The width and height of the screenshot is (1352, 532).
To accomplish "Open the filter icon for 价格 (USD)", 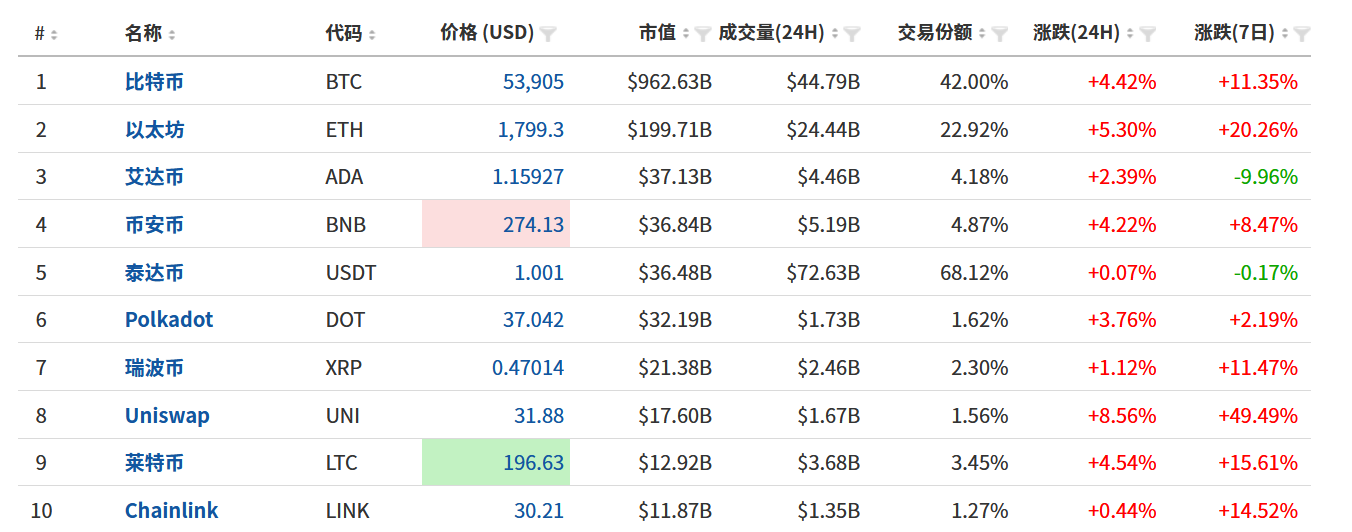I will pos(548,34).
